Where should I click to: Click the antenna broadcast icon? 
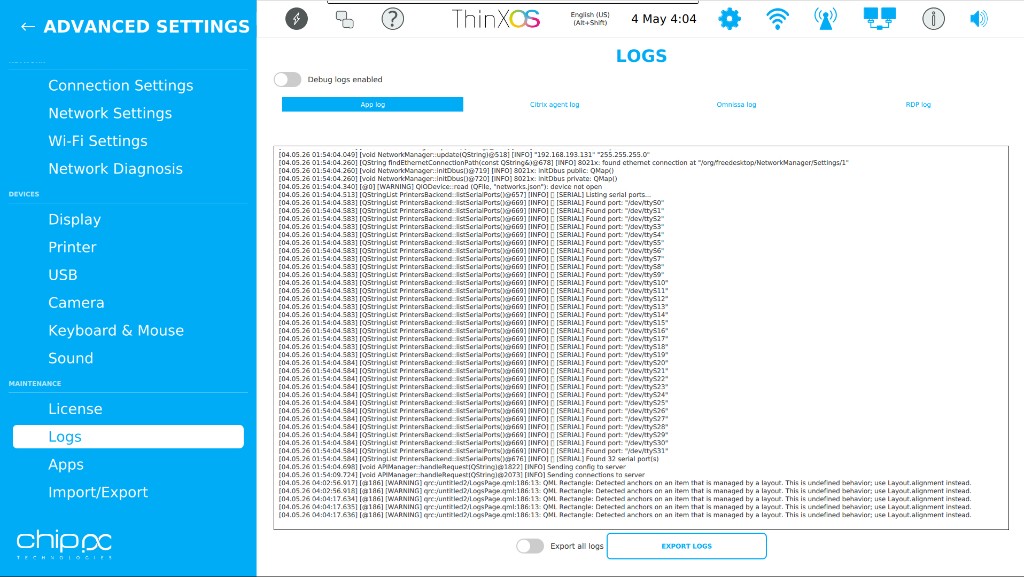pos(825,19)
